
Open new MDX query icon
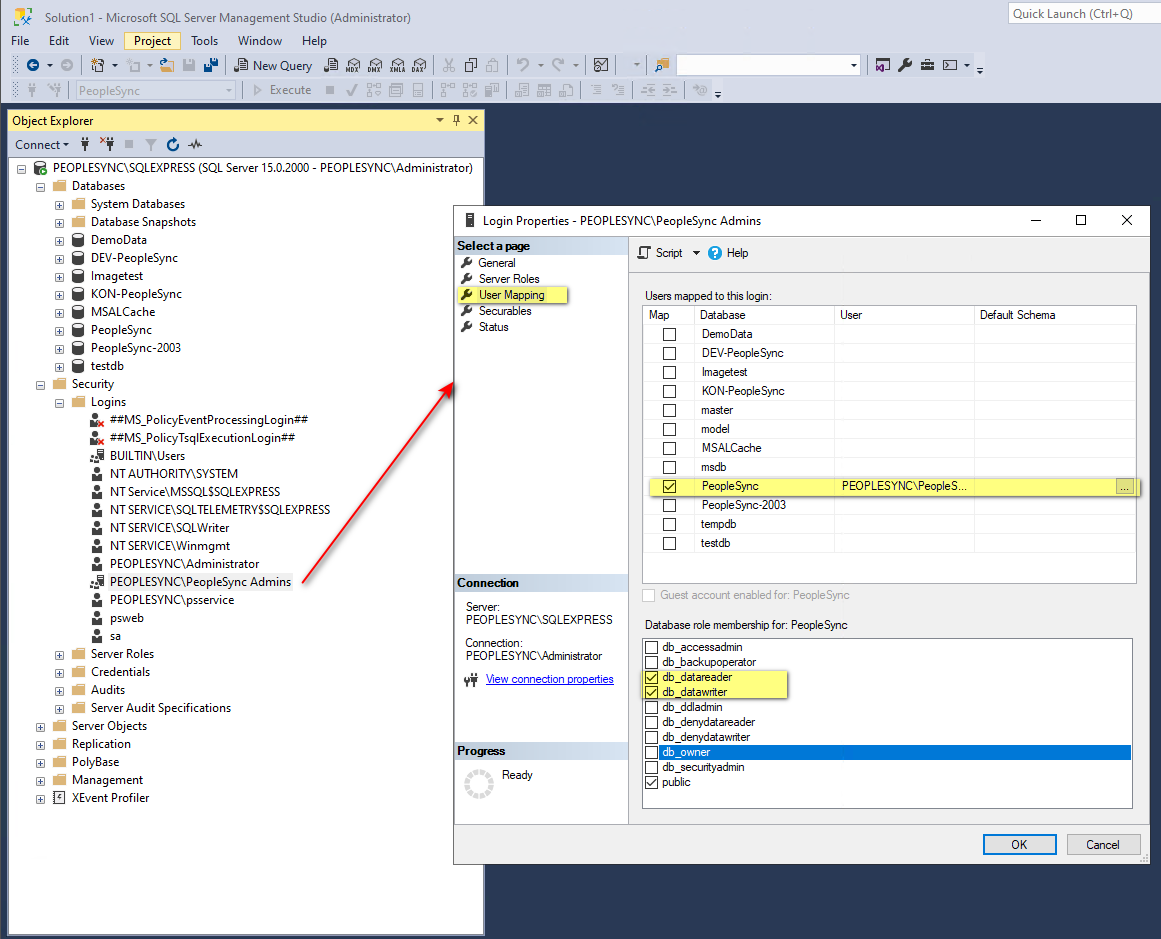click(353, 65)
